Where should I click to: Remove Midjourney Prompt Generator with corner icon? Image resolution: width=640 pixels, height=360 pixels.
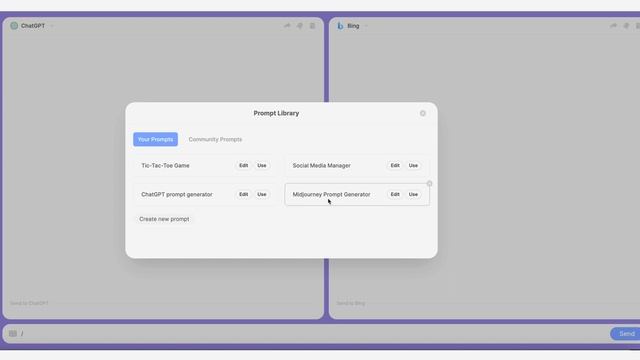point(429,184)
